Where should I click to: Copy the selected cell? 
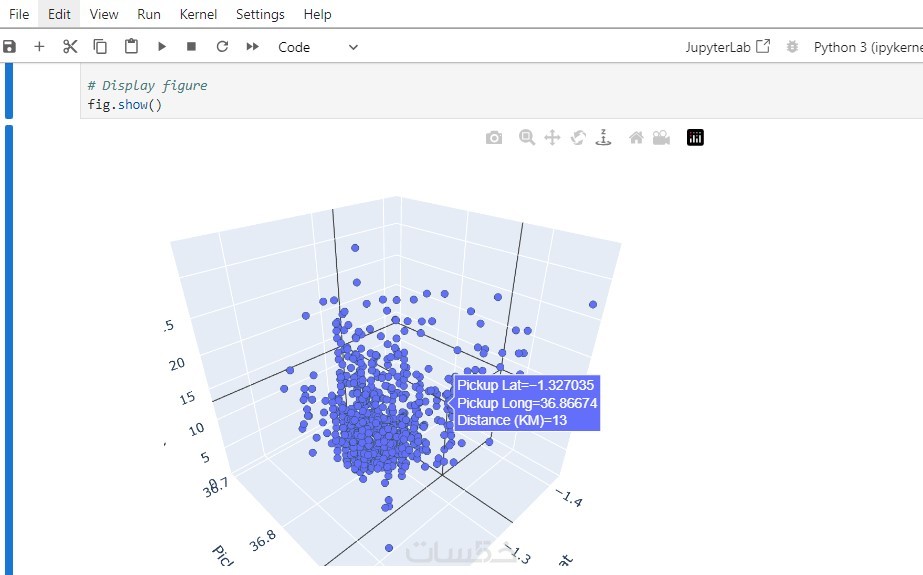pyautogui.click(x=100, y=47)
